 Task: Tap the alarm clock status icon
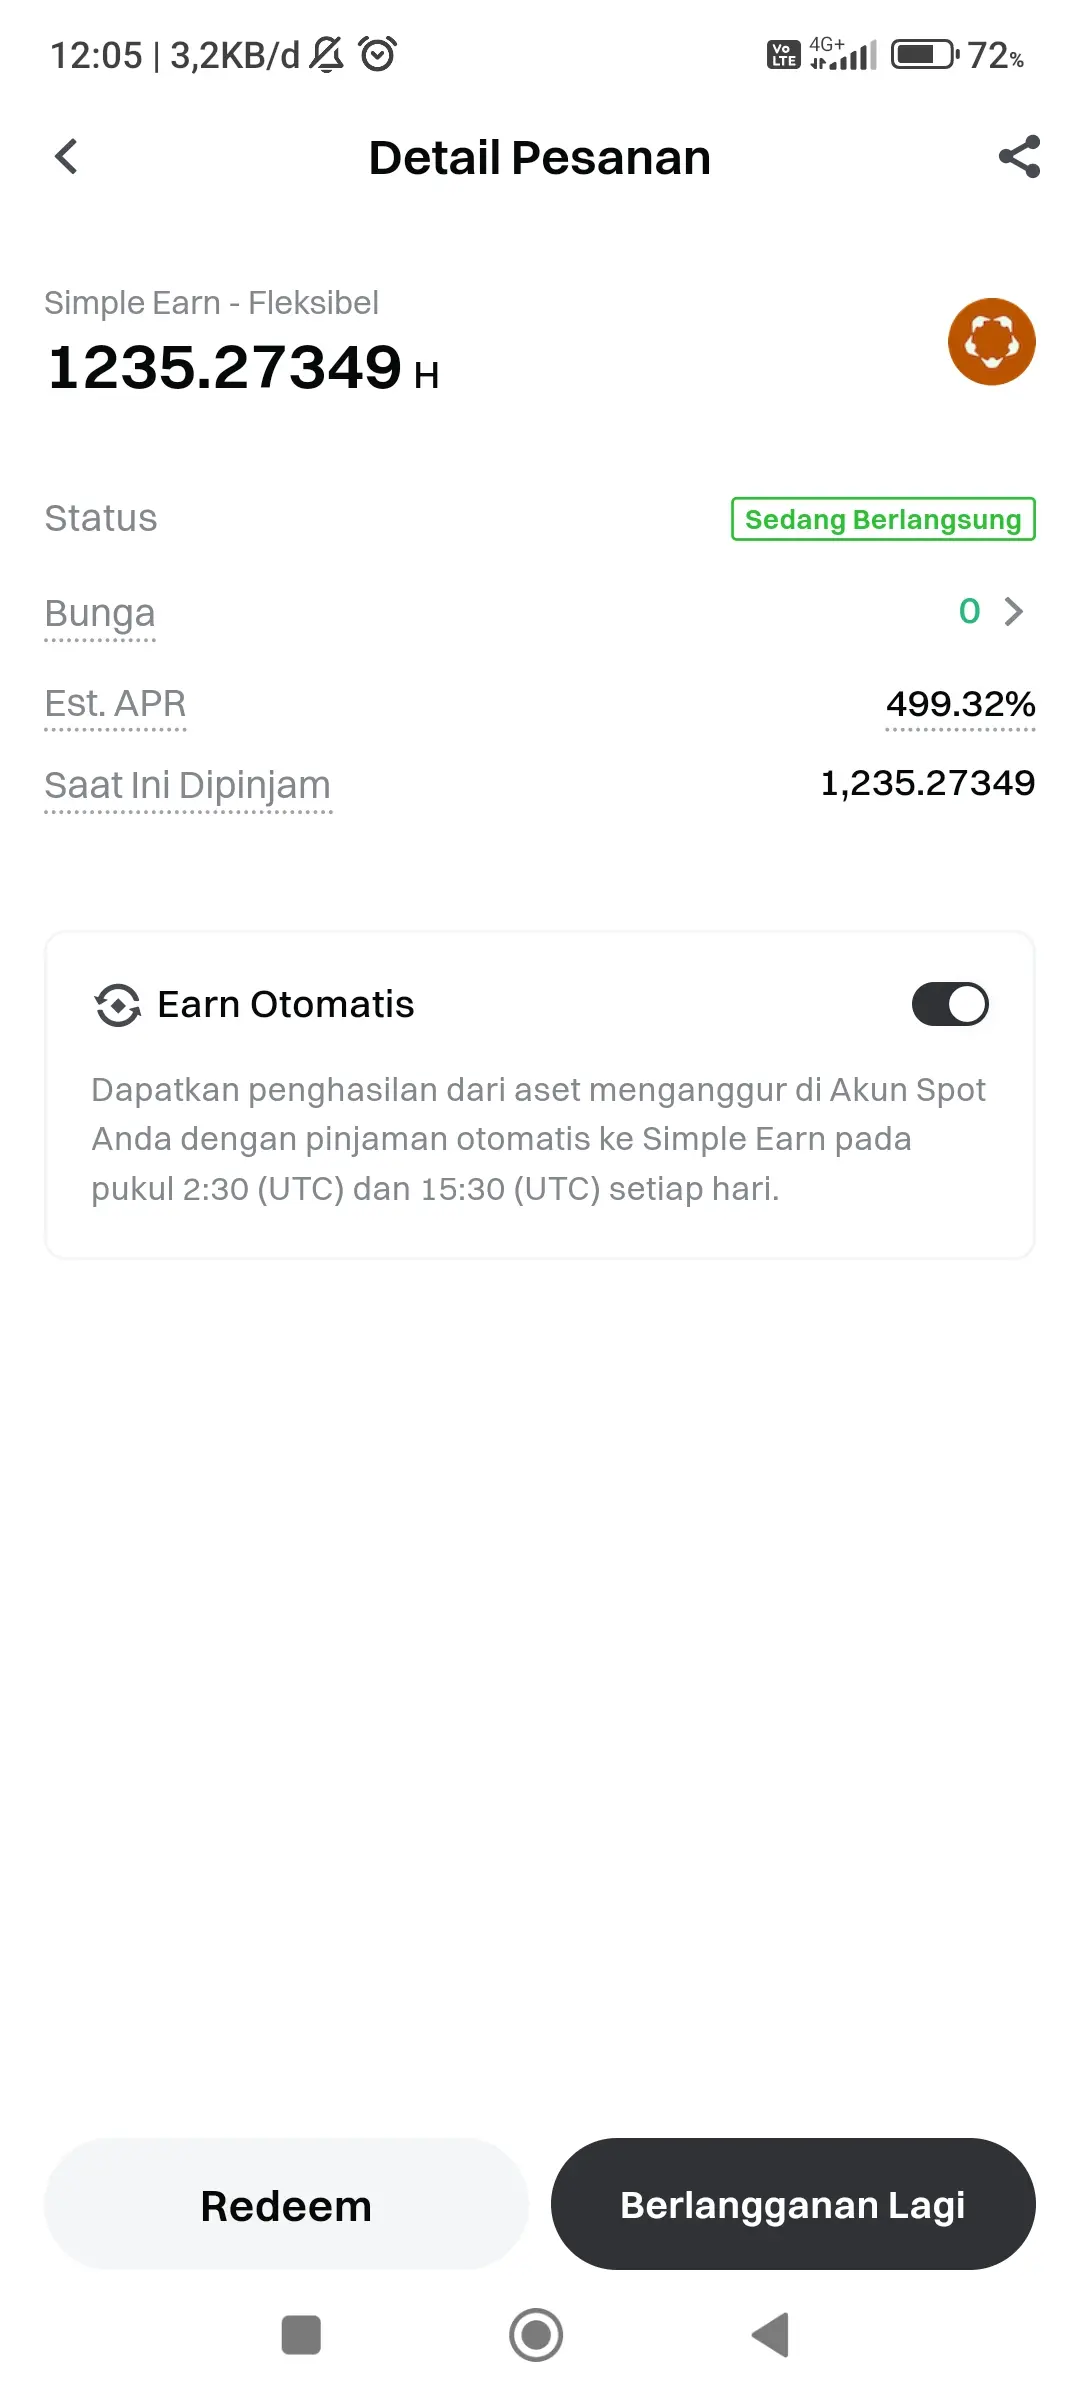click(x=378, y=54)
